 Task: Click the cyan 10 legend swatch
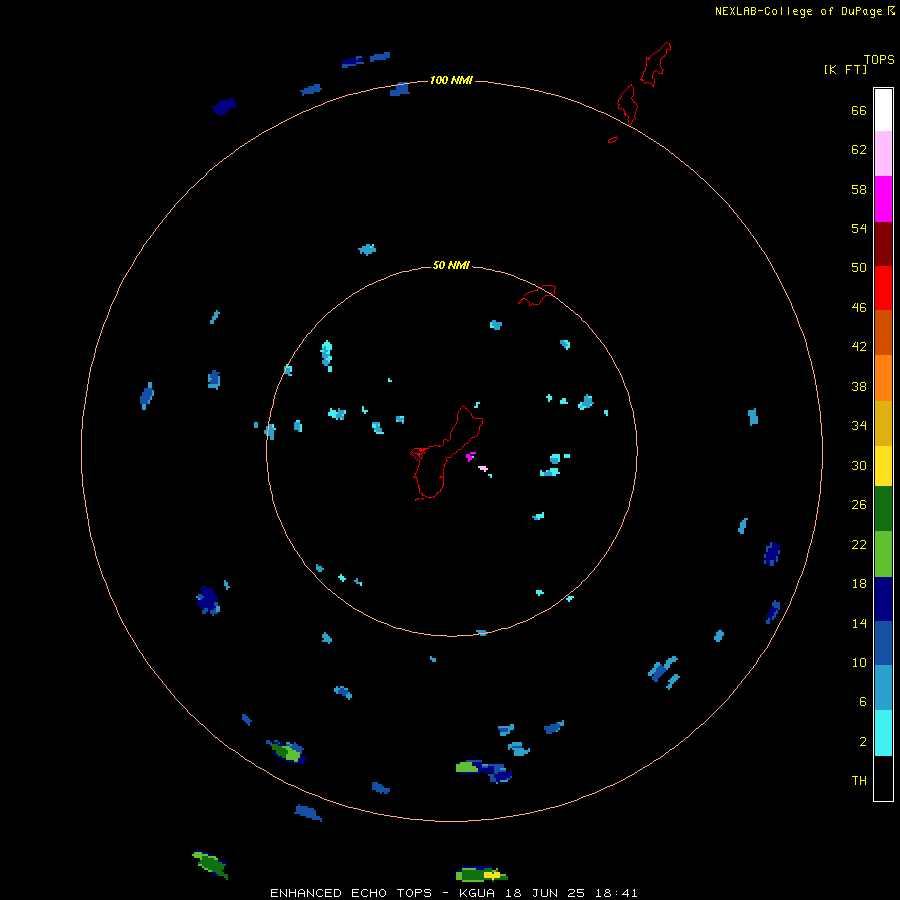point(883,733)
